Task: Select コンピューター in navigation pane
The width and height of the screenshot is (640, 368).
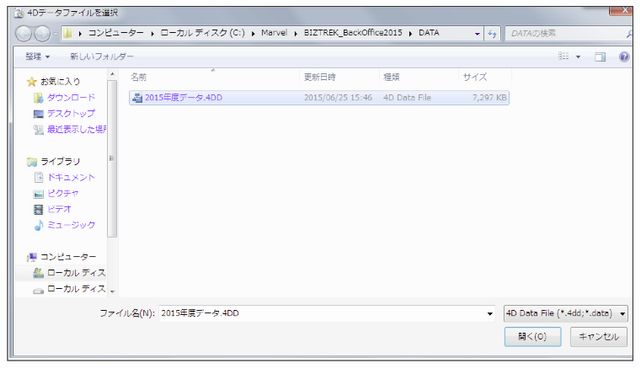Action: [68, 257]
